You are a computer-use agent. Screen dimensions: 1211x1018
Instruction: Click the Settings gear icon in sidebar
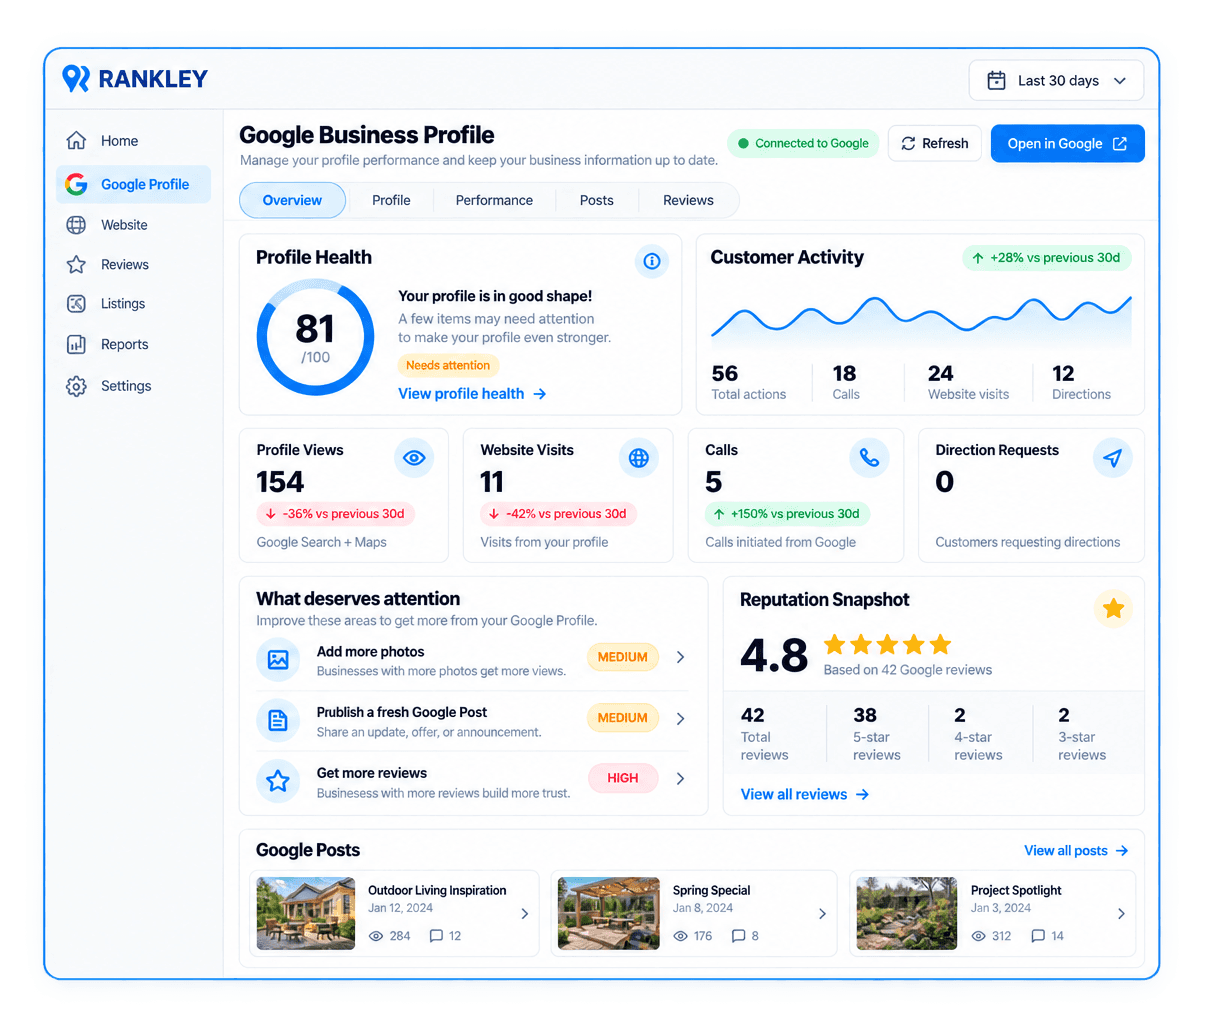[76, 386]
